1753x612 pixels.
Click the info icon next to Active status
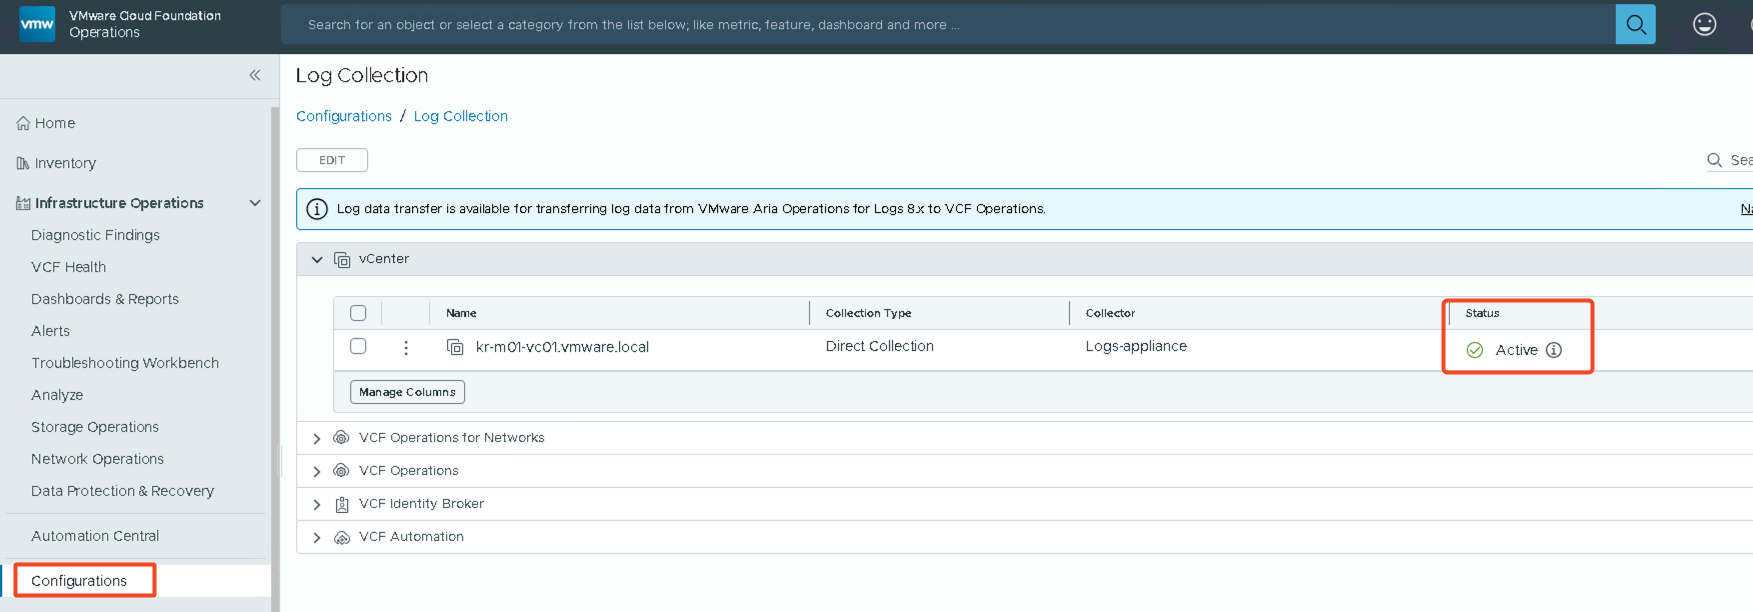[x=1553, y=350]
